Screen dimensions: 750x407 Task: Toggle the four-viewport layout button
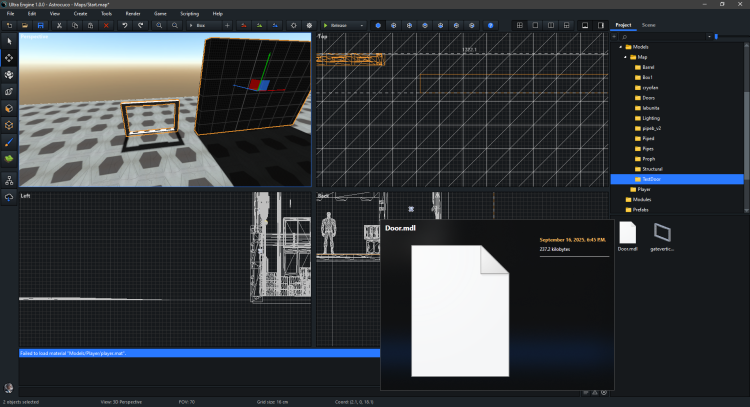pos(519,24)
